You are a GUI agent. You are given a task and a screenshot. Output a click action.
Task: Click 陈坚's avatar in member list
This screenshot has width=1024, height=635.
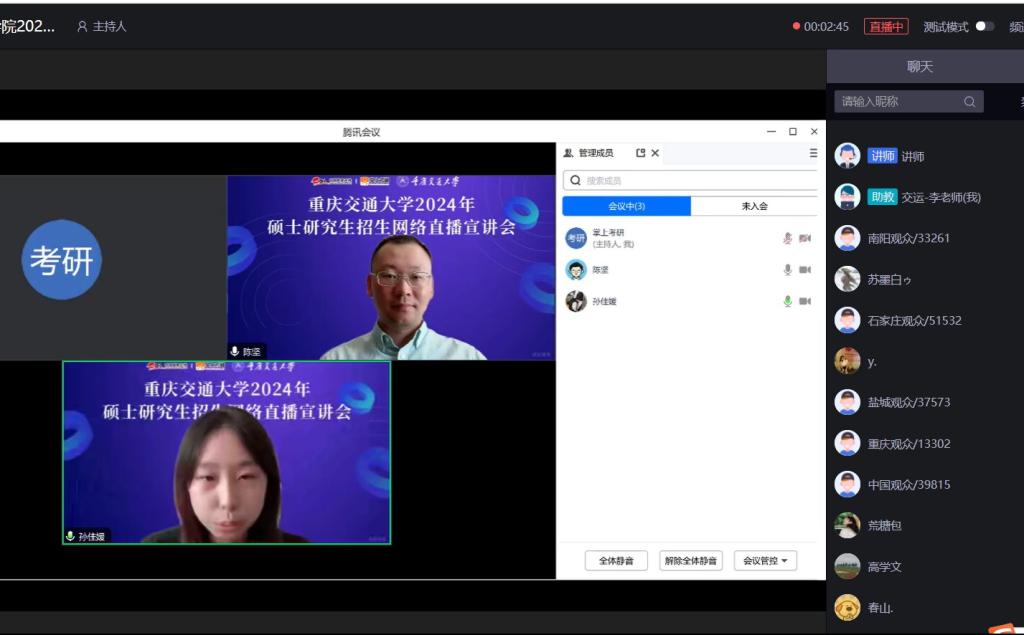tap(576, 270)
